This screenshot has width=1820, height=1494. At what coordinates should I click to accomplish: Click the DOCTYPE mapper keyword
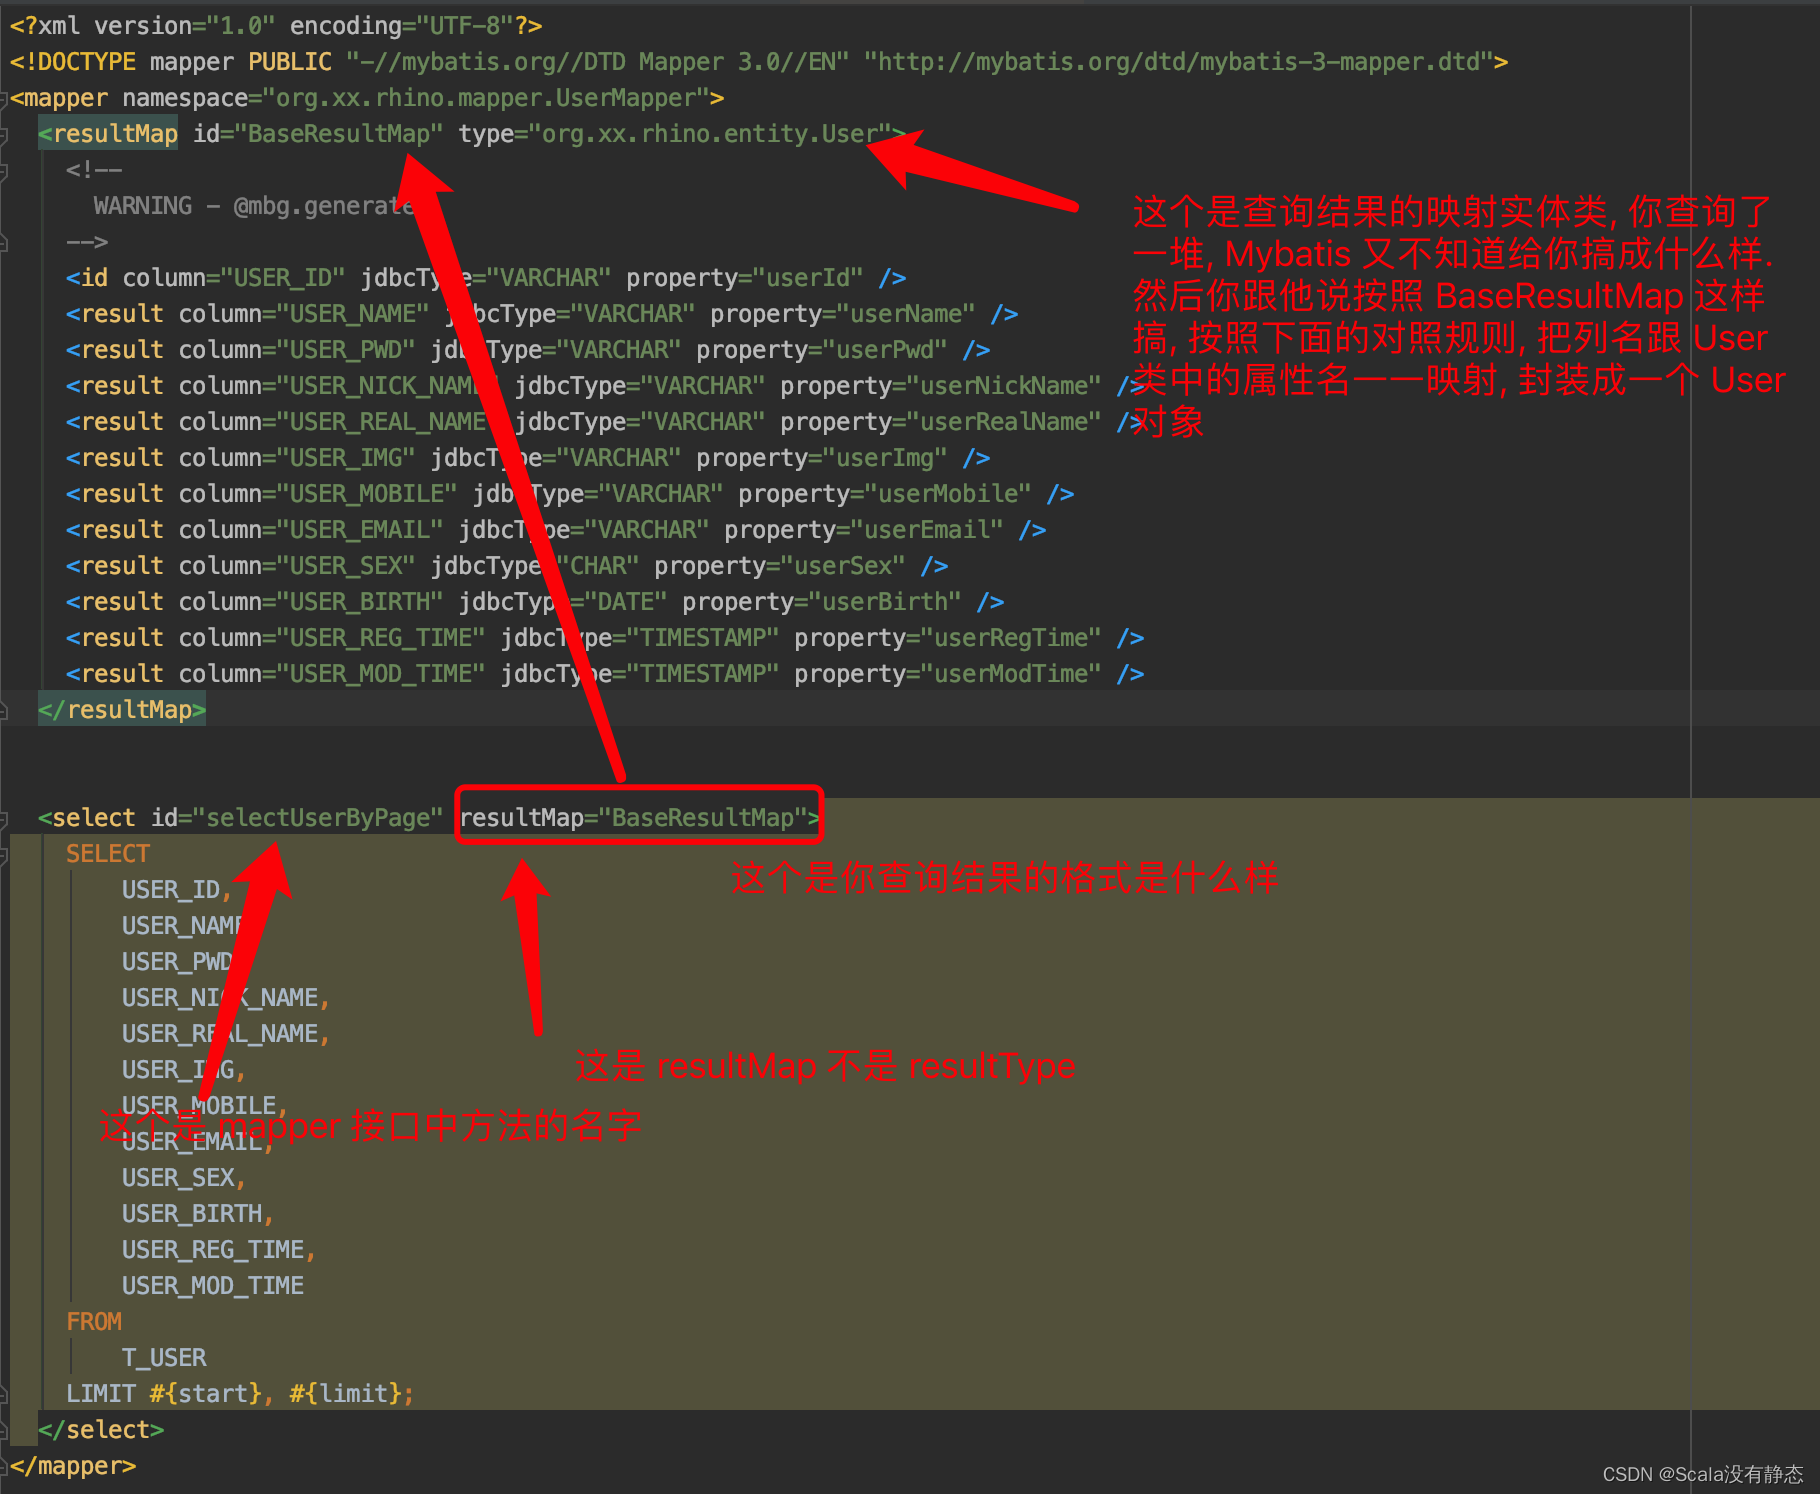[191, 62]
